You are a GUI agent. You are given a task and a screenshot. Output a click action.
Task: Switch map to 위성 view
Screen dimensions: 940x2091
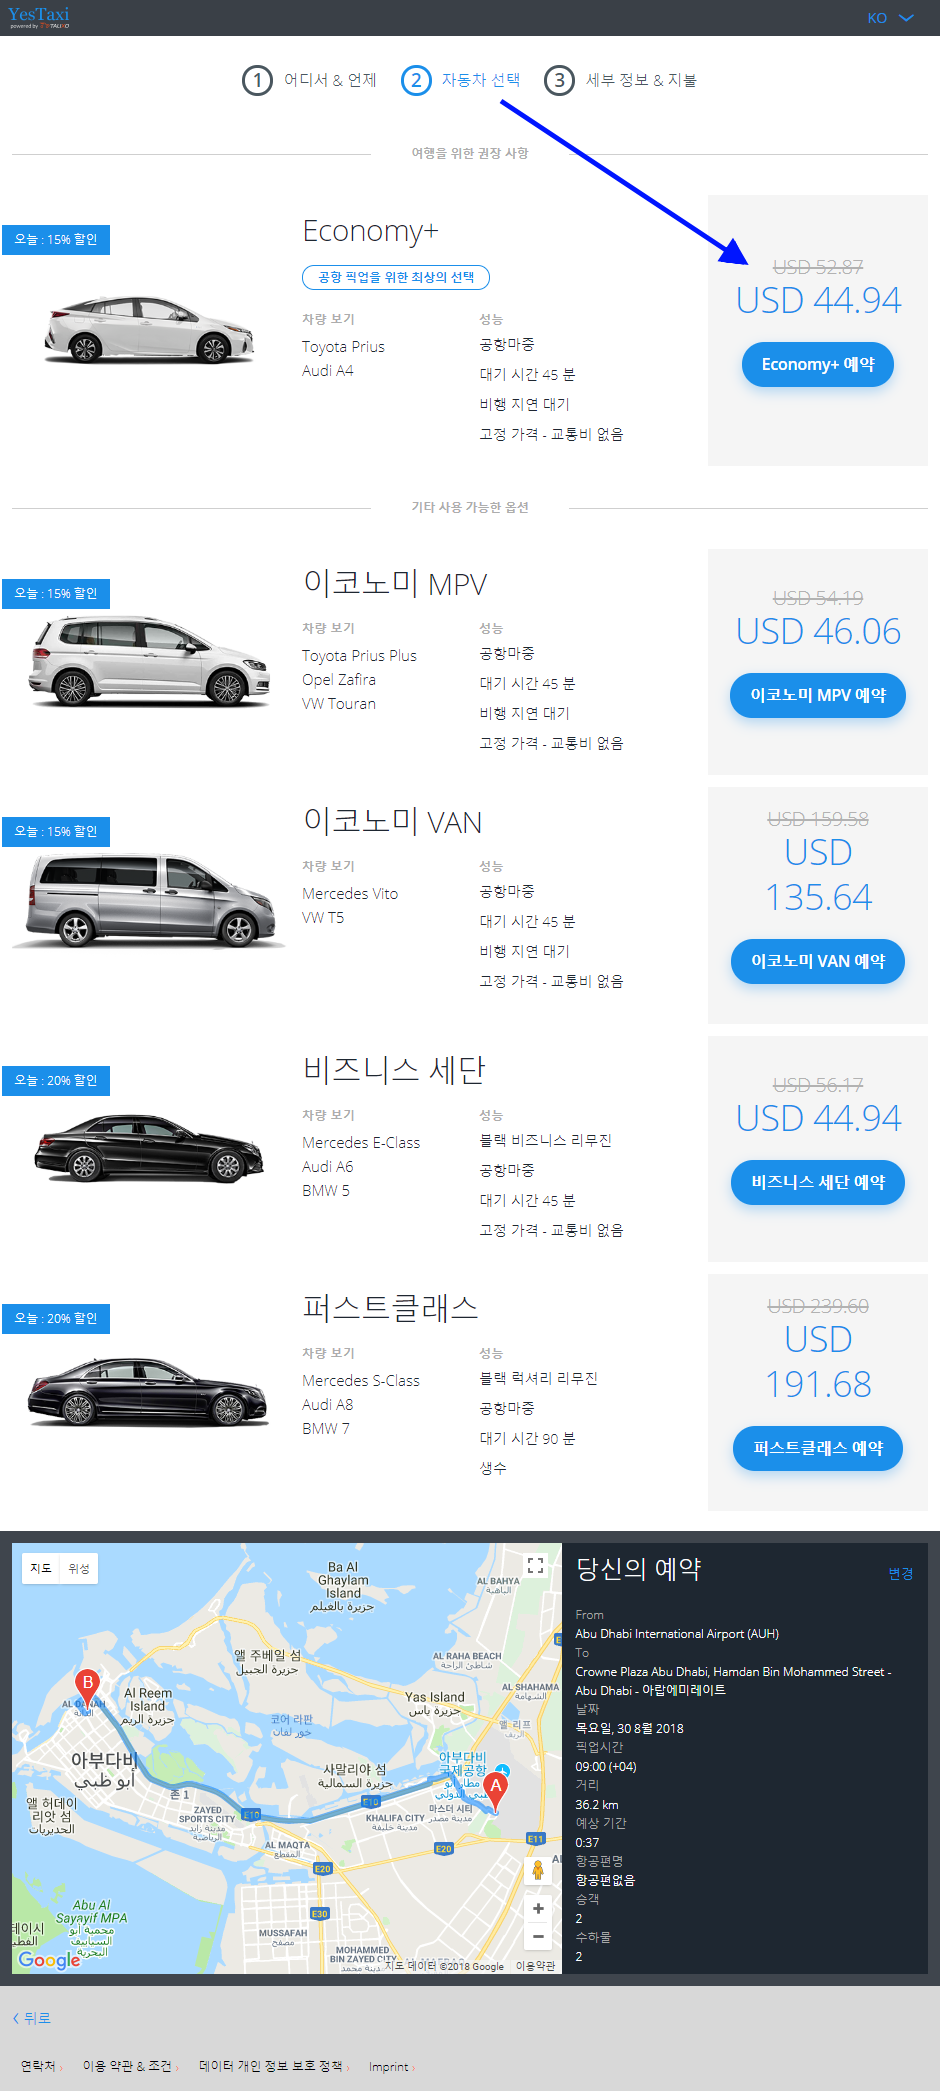pos(79,1568)
